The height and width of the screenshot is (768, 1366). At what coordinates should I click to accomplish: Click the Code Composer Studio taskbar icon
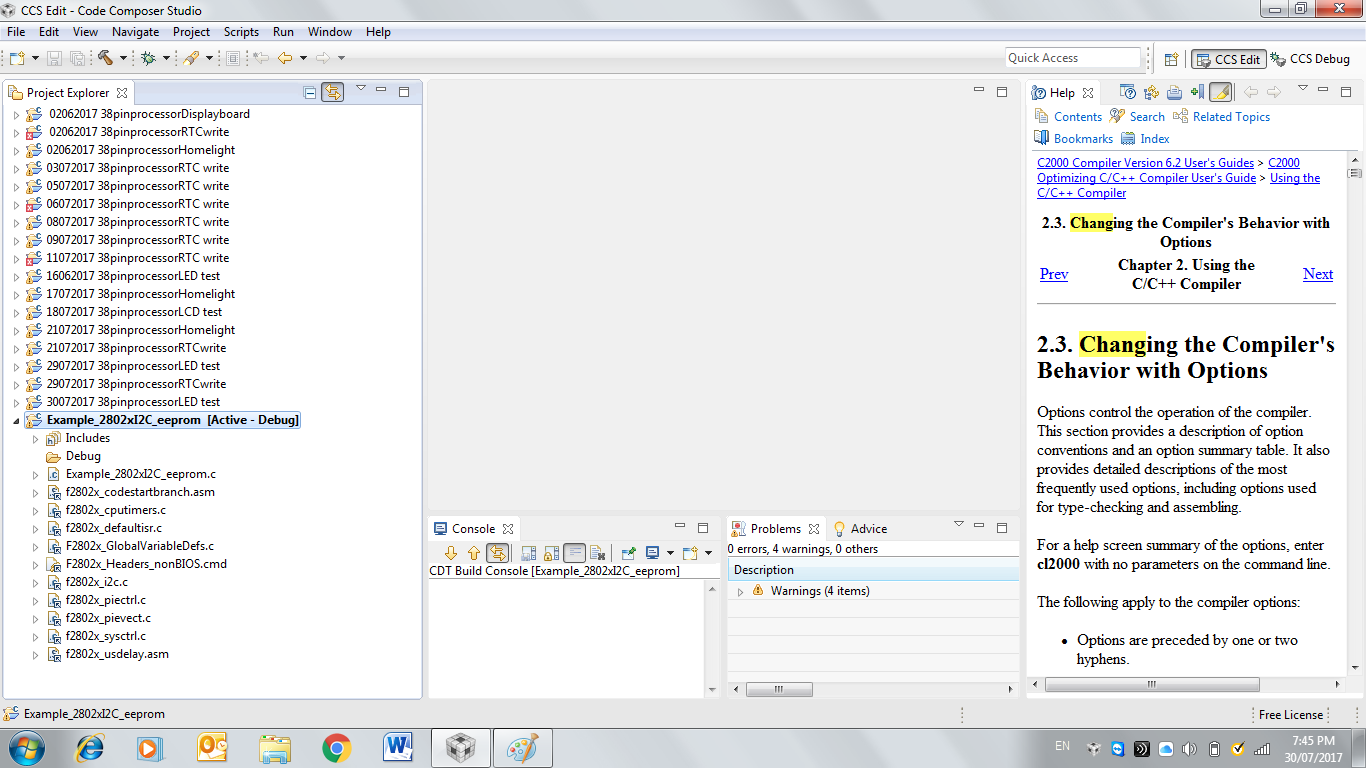[460, 747]
